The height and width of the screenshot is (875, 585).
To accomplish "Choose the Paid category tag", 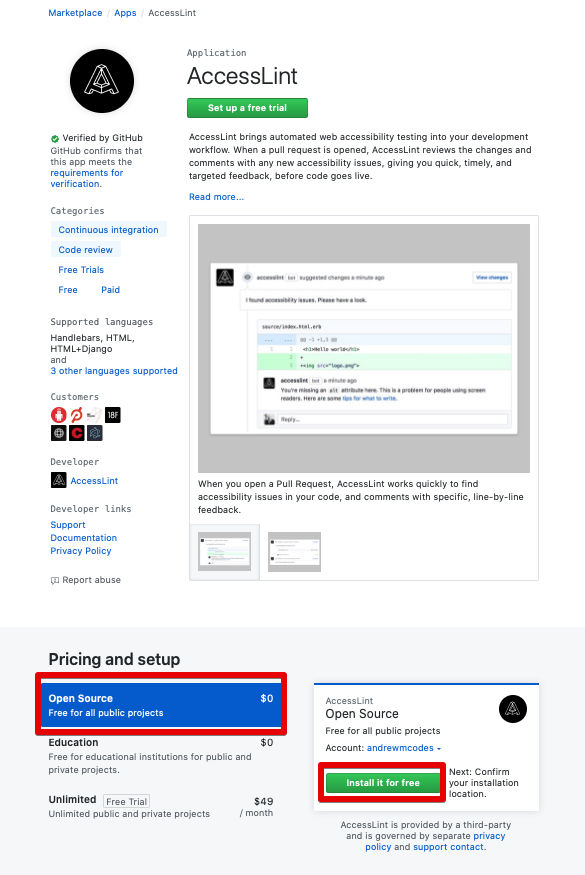I will point(111,290).
